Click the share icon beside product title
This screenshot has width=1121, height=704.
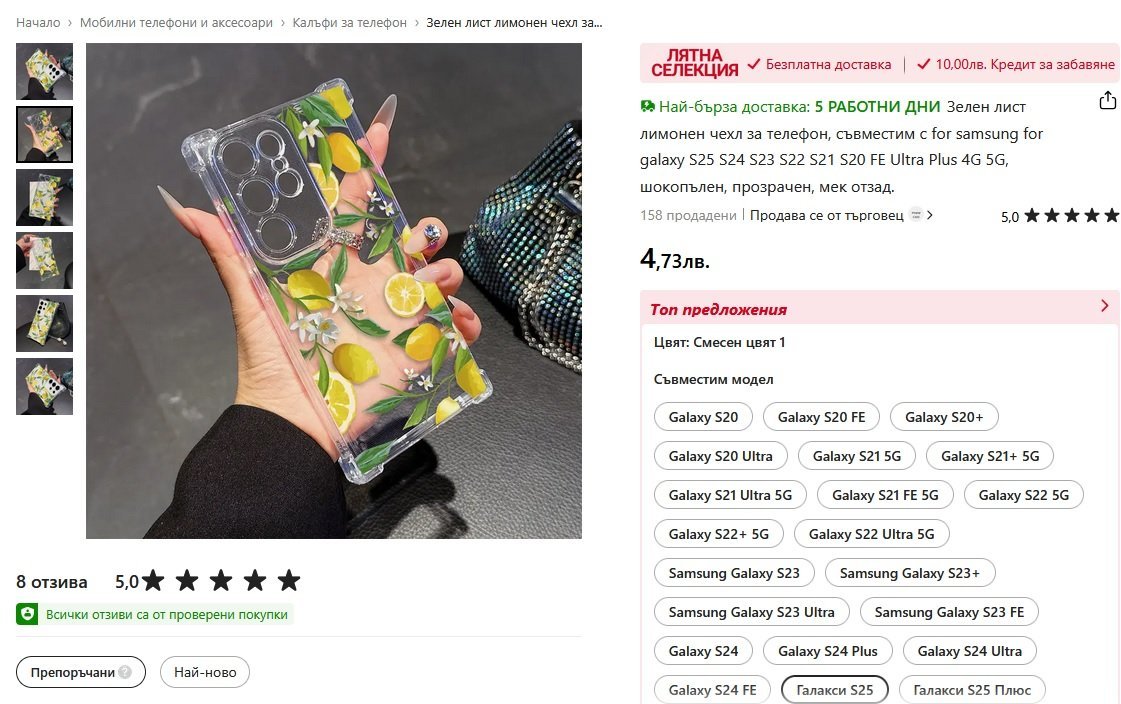tap(1107, 100)
